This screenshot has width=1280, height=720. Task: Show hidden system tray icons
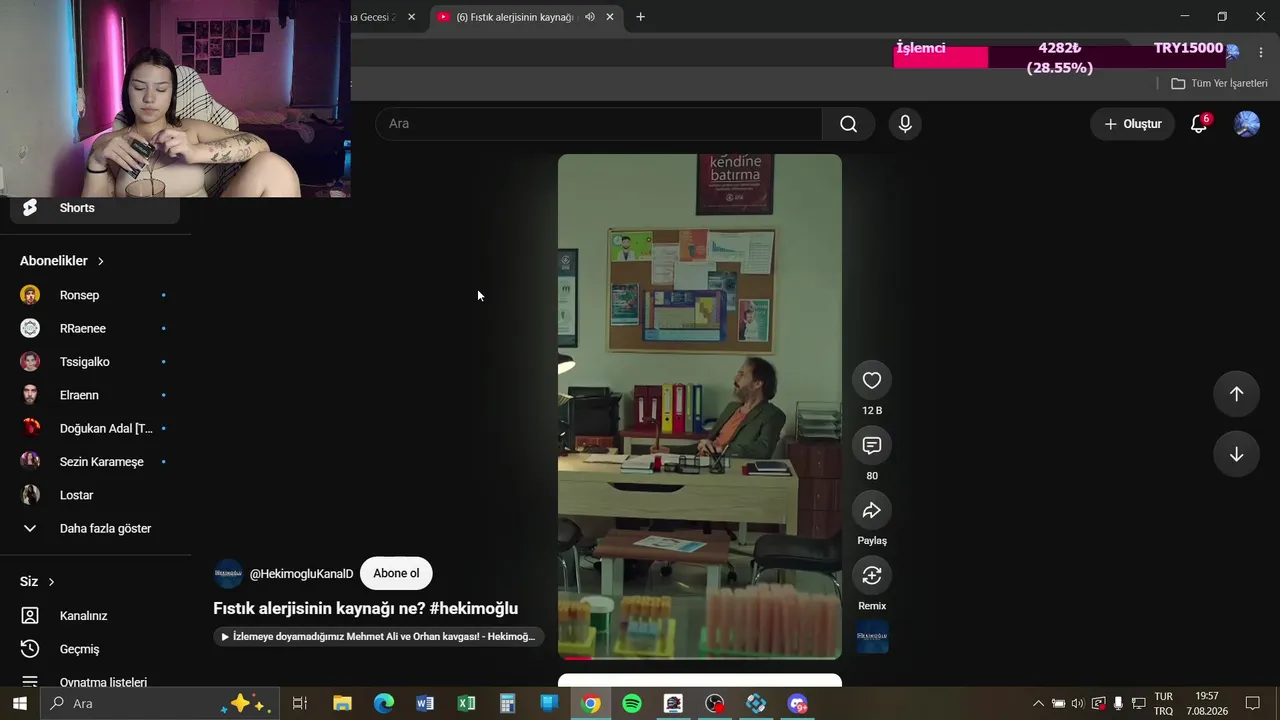tap(1038, 704)
